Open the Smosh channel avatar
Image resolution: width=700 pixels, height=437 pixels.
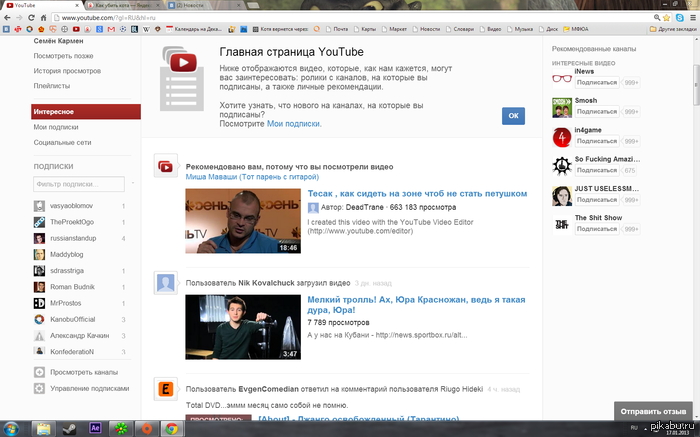pos(561,107)
